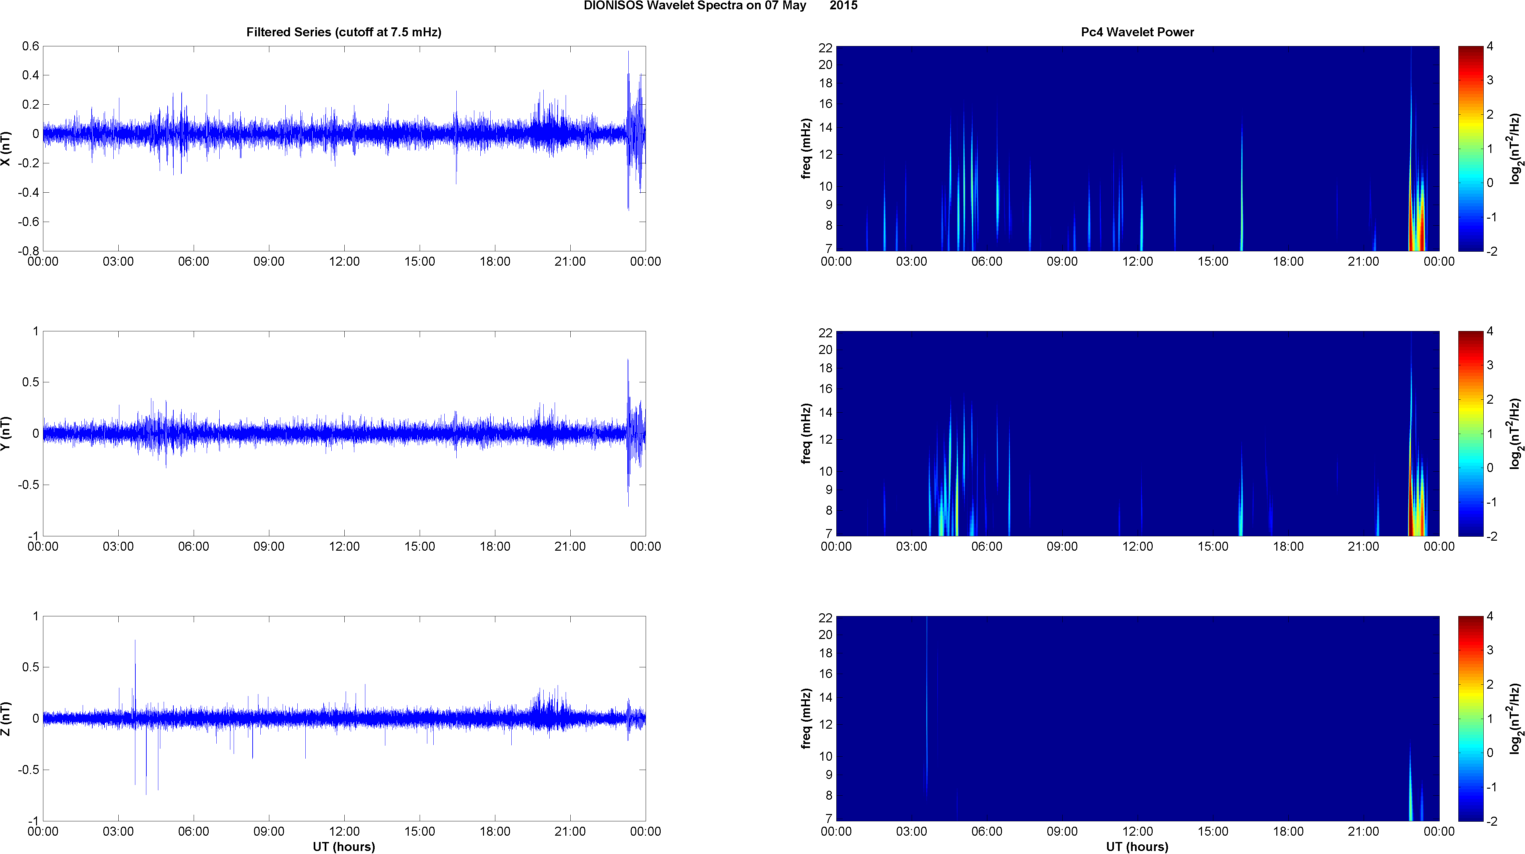Click 'freq (mHz)' label of the bottom spectrogram
1525x854 pixels.
(806, 718)
